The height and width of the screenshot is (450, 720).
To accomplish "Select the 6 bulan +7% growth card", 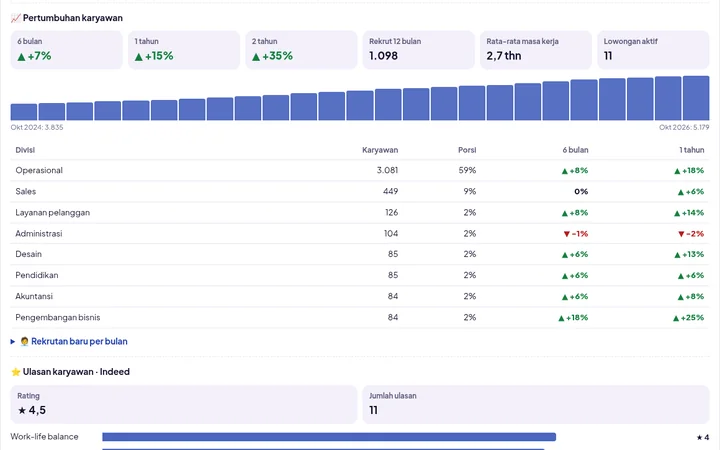I will pos(67,50).
